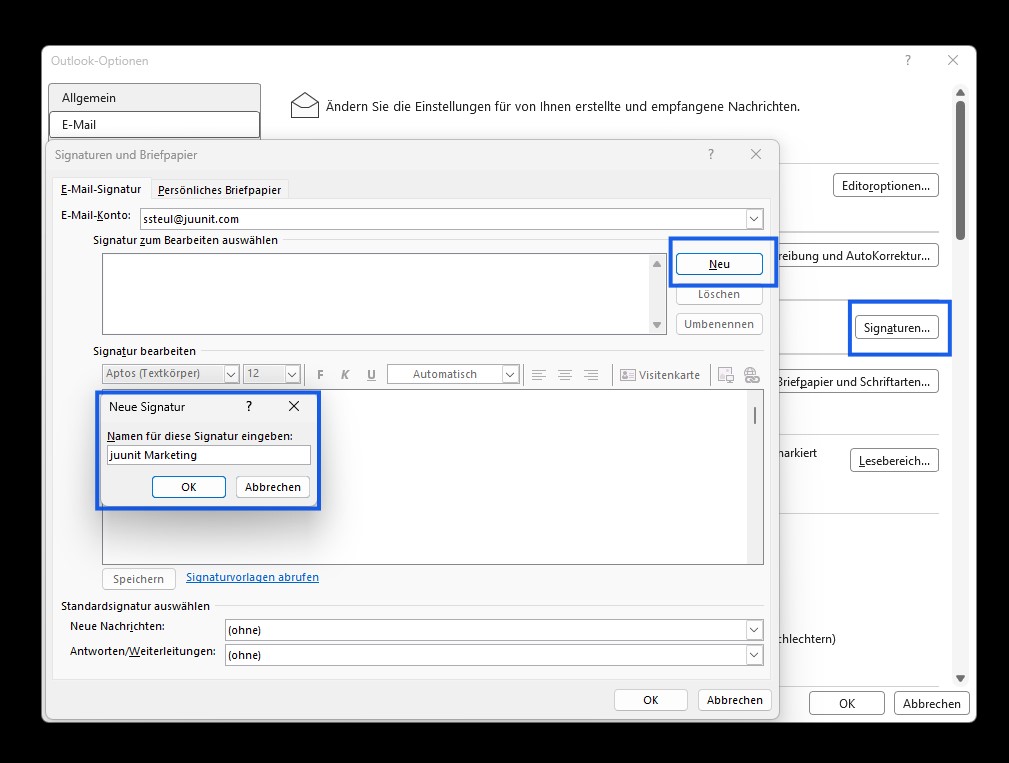1009x763 pixels.
Task: Click help icon in Signaturen und Briefpapier
Action: pos(710,154)
